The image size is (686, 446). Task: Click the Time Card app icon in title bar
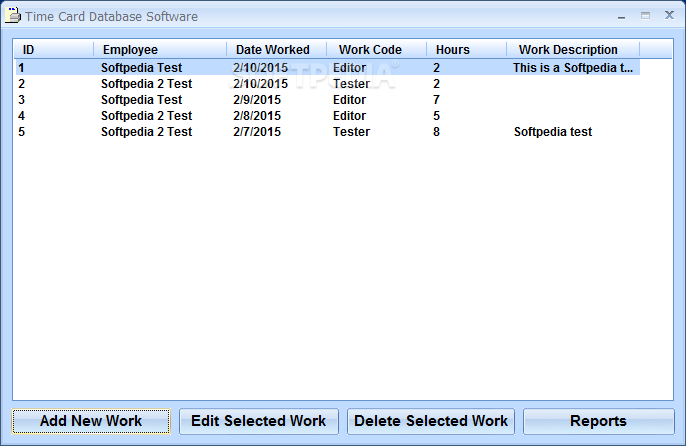point(13,15)
